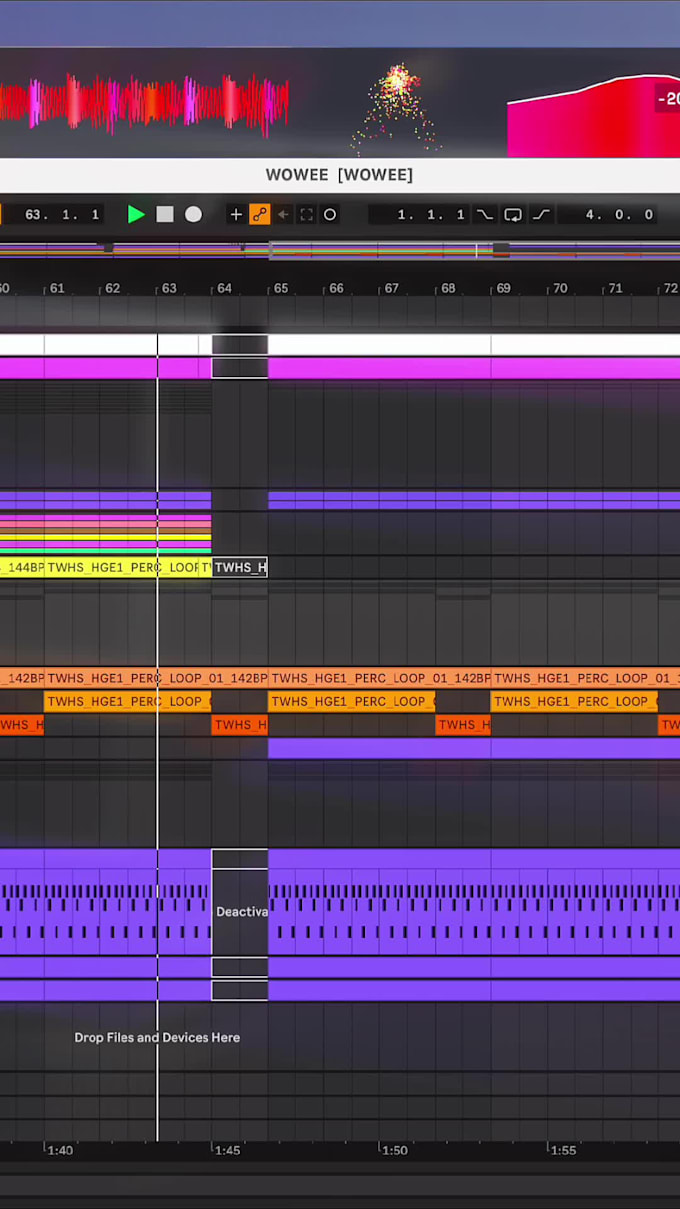The image size is (680, 1209).
Task: Enable the Punch-In switch
Action: (484, 214)
